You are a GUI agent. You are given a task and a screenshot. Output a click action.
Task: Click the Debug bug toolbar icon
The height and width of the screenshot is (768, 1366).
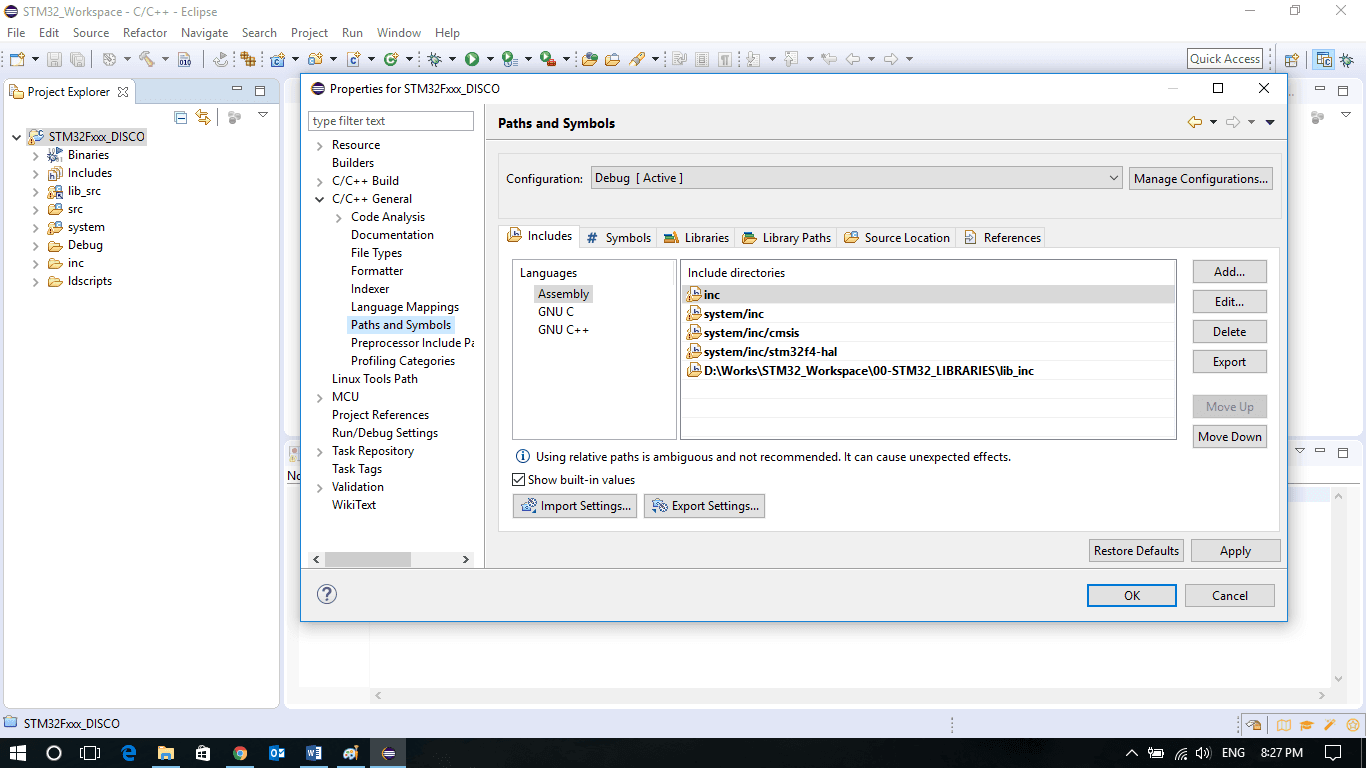(434, 59)
